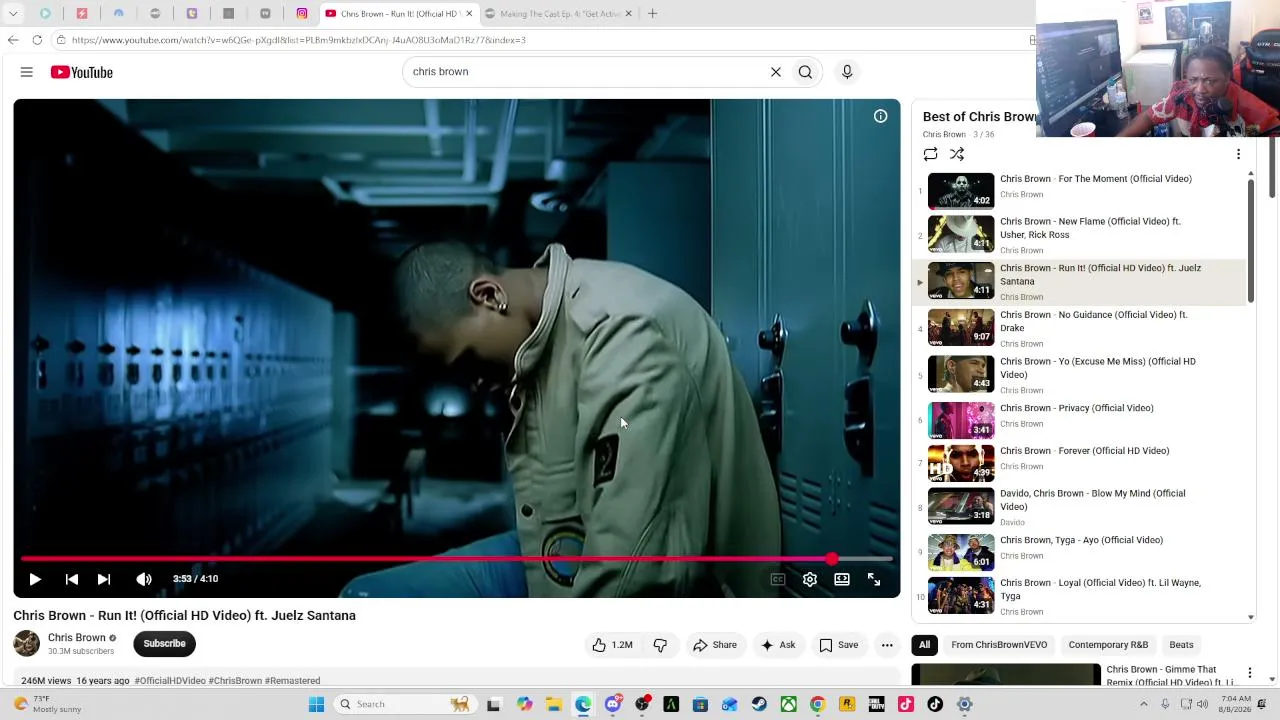Open Chris Brown channel avatar
Image resolution: width=1280 pixels, height=720 pixels.
tap(27, 643)
